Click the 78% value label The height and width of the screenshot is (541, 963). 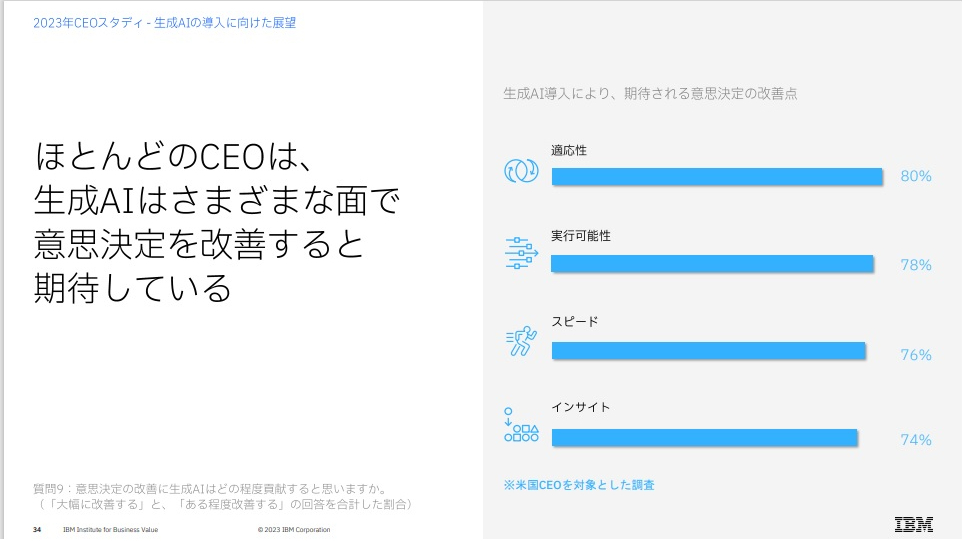pyautogui.click(x=916, y=265)
